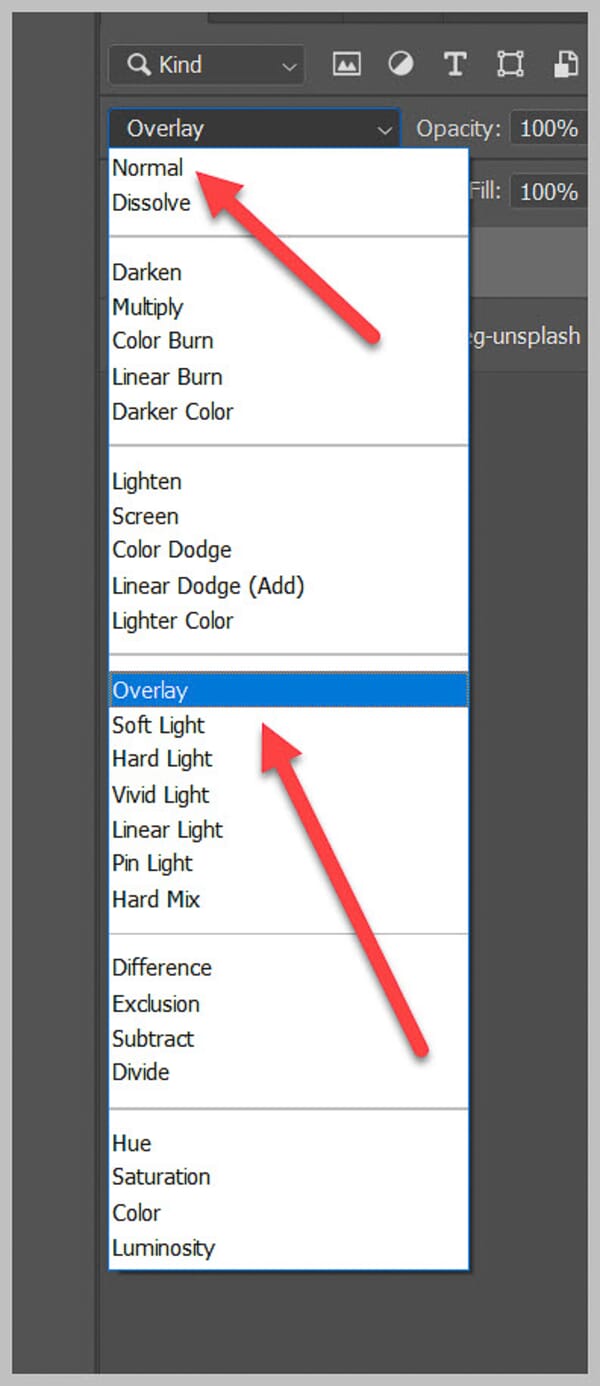Select the Luminosity blend mode

(164, 1248)
